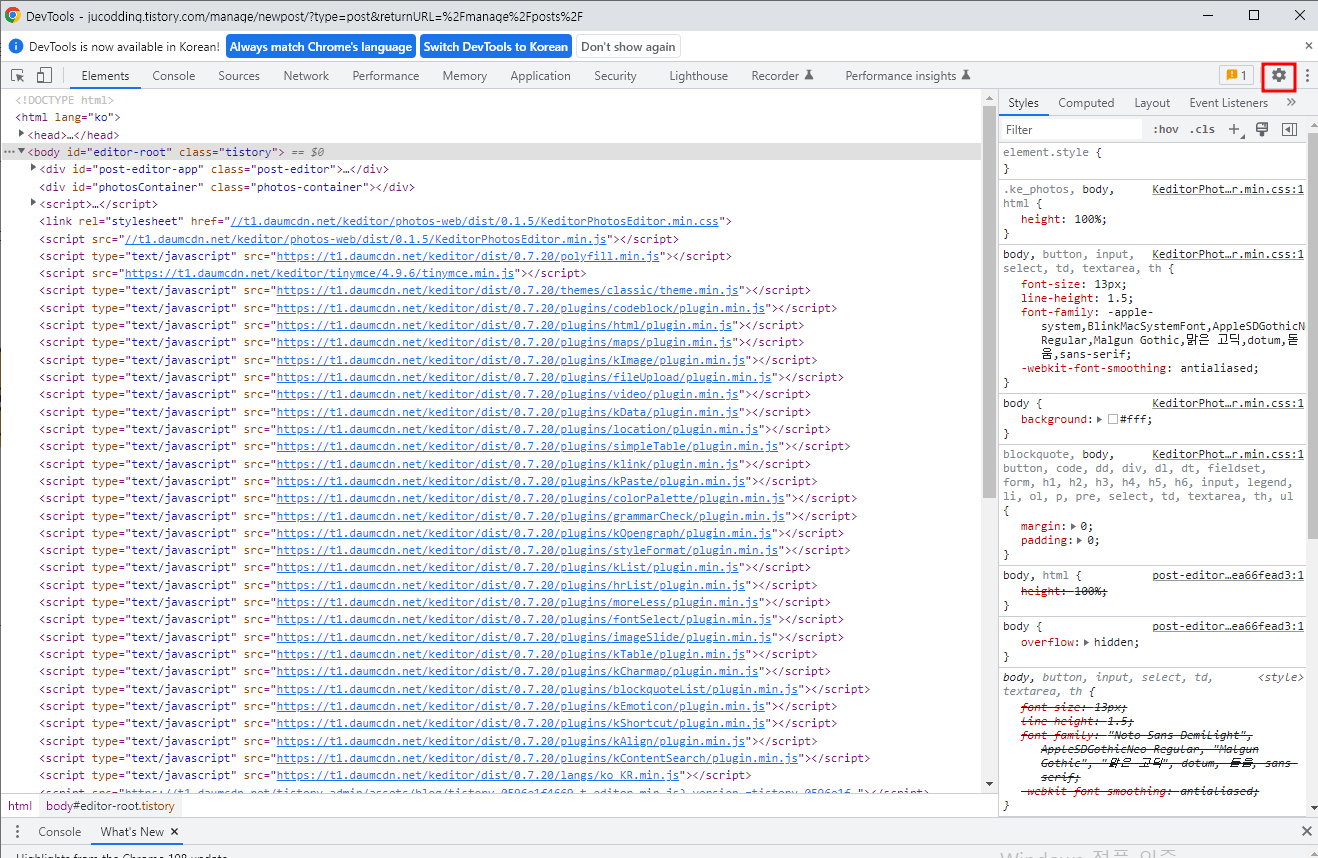Screen dimensions: 1318x858
Task: Click the Styles filter input field
Action: point(1070,129)
